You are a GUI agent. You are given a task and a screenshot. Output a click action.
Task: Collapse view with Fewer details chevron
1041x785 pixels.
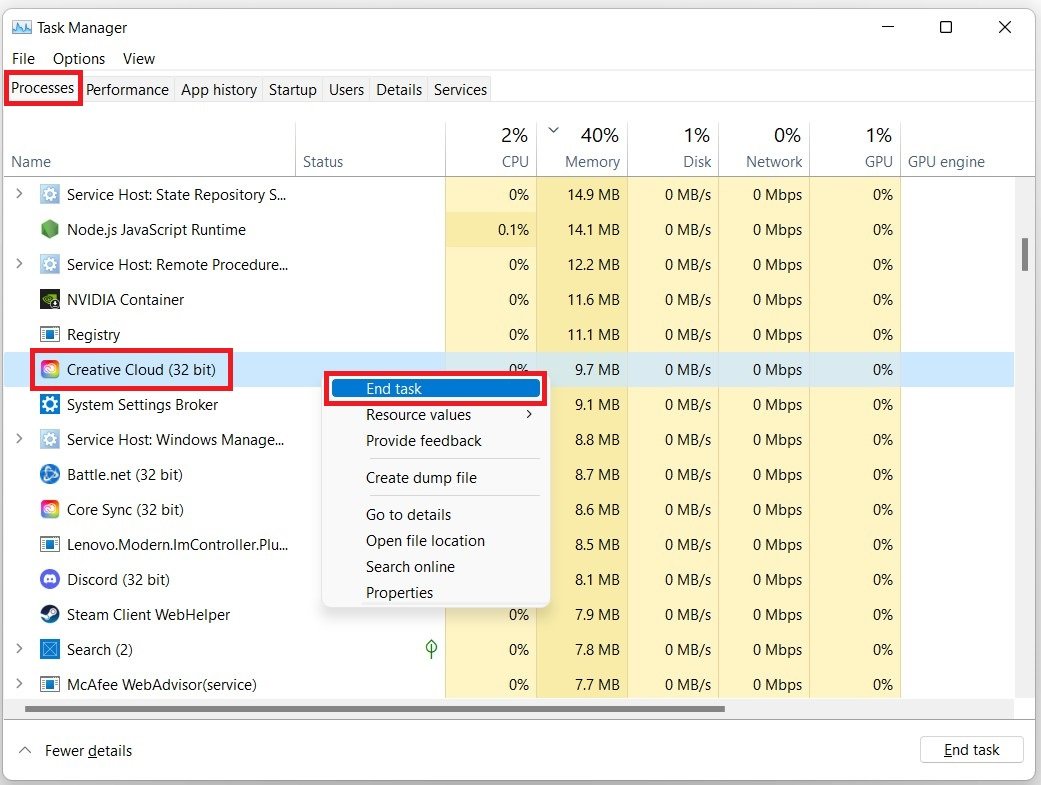(x=25, y=750)
